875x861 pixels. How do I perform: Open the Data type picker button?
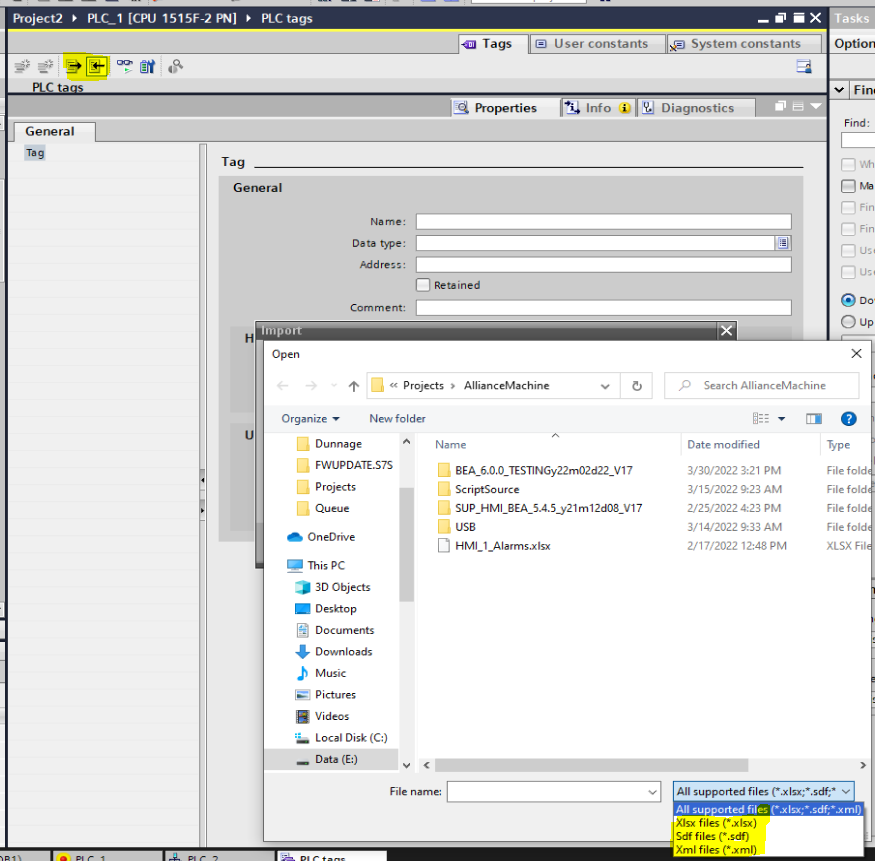tap(782, 243)
